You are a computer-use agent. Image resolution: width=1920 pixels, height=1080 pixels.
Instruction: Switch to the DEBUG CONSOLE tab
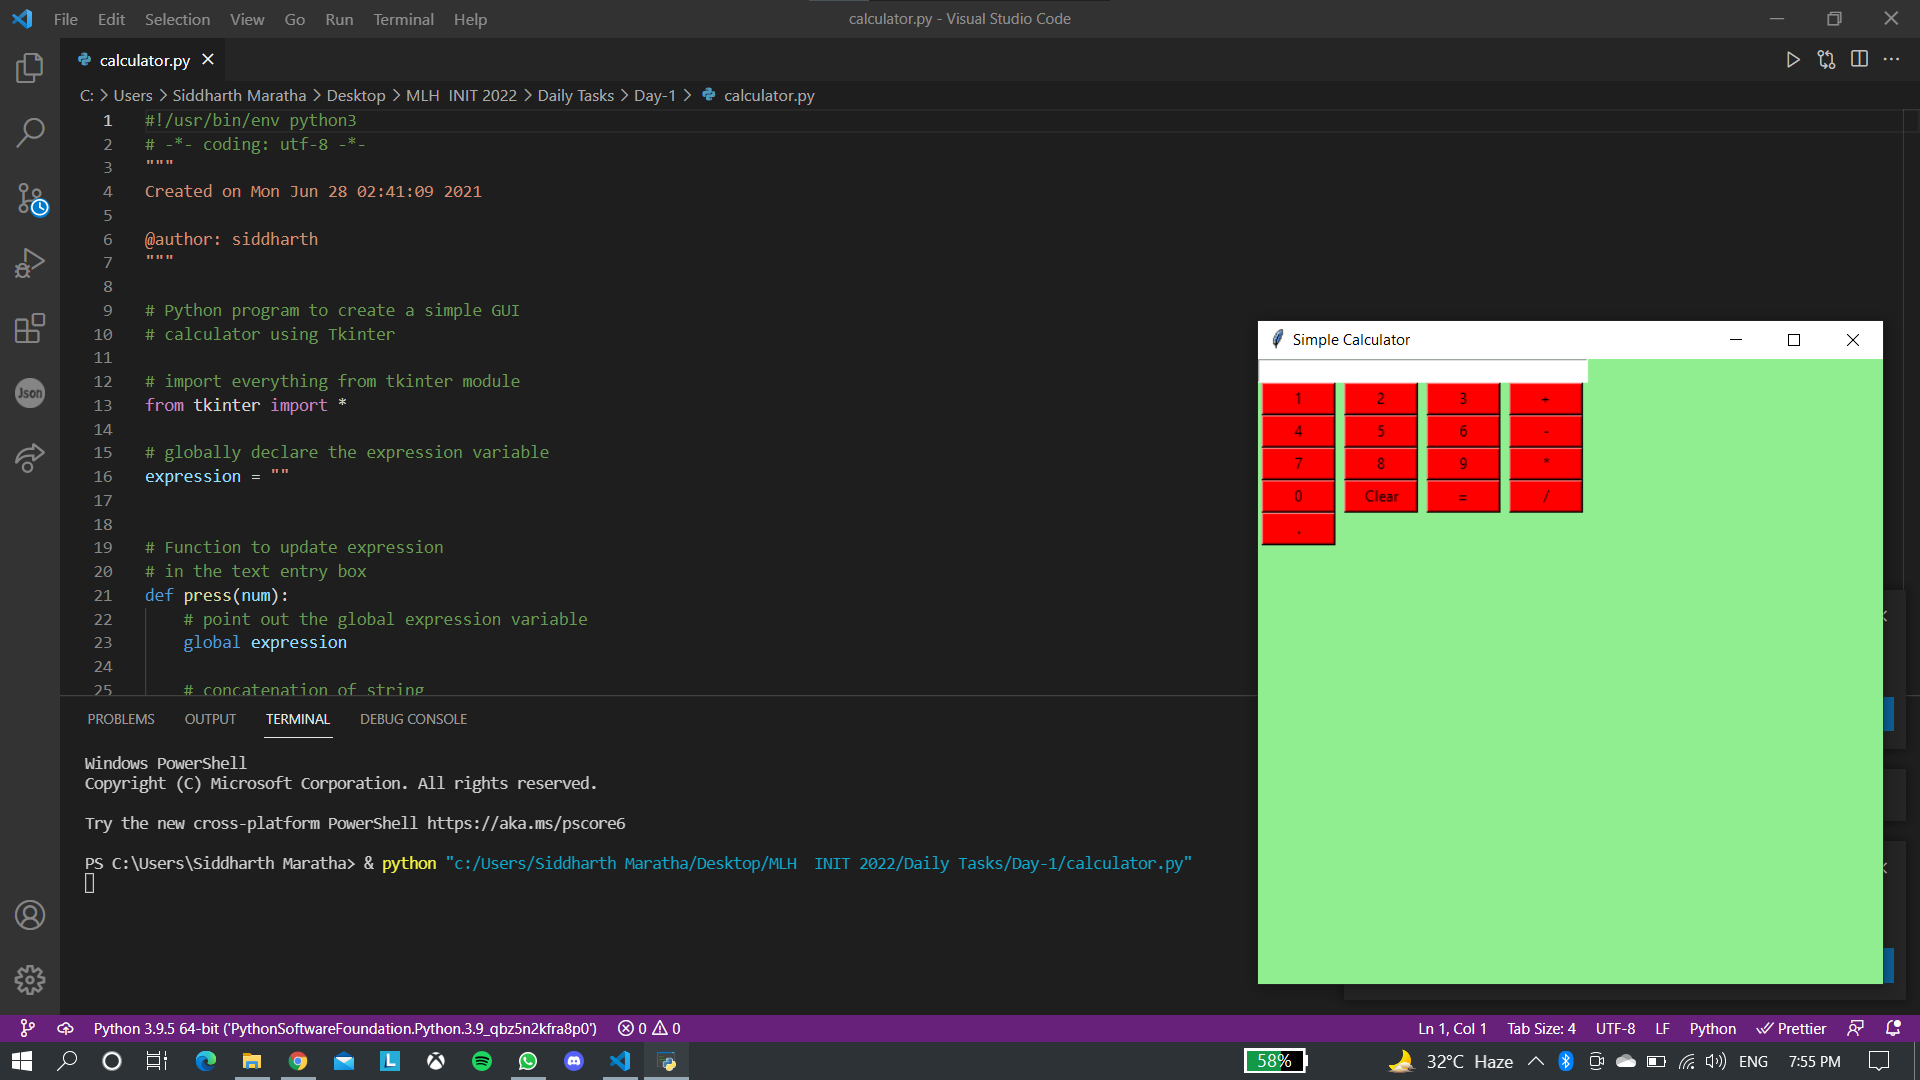click(413, 719)
